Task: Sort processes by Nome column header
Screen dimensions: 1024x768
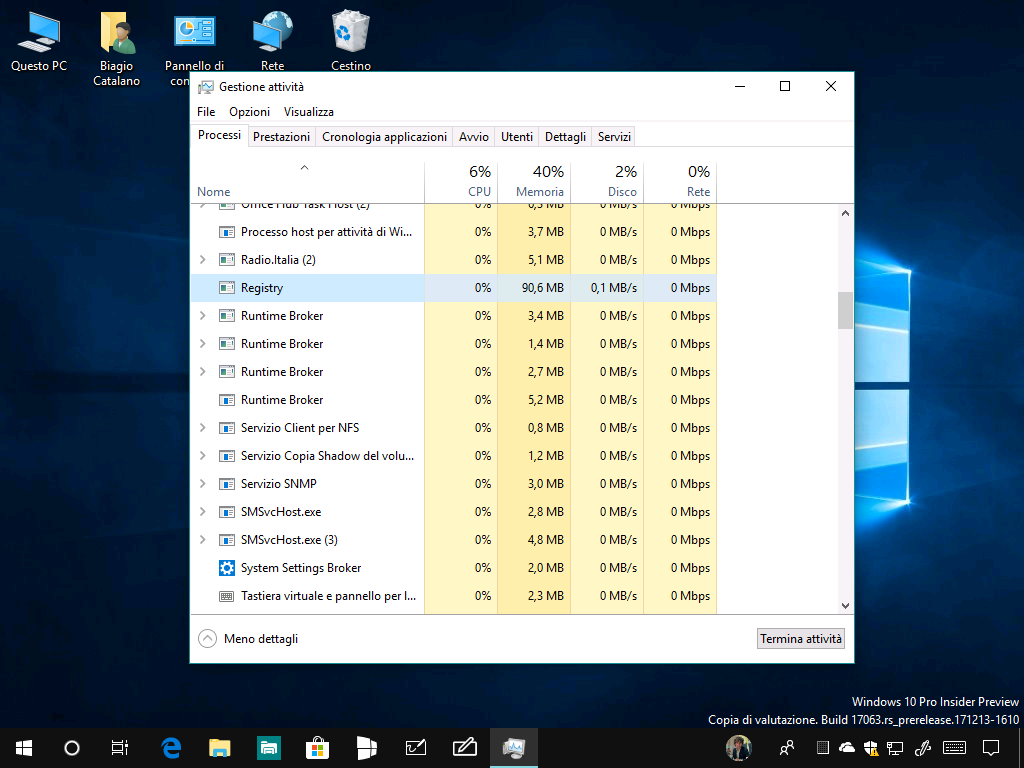Action: pos(308,182)
